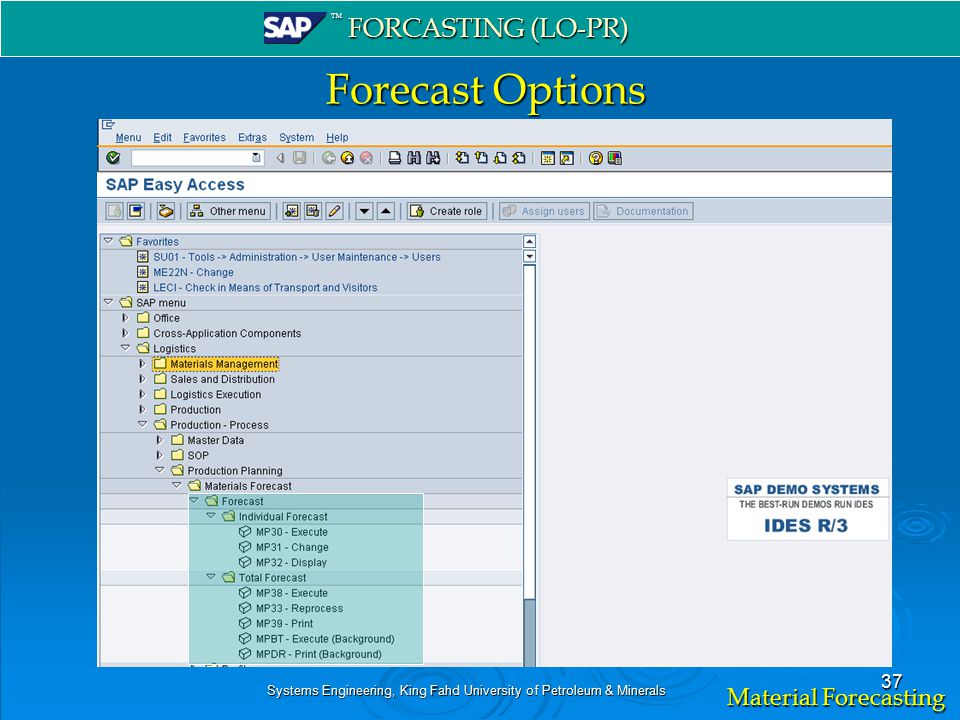Viewport: 960px width, 720px height.
Task: Click the Add to Favorites icon
Action: 291,211
